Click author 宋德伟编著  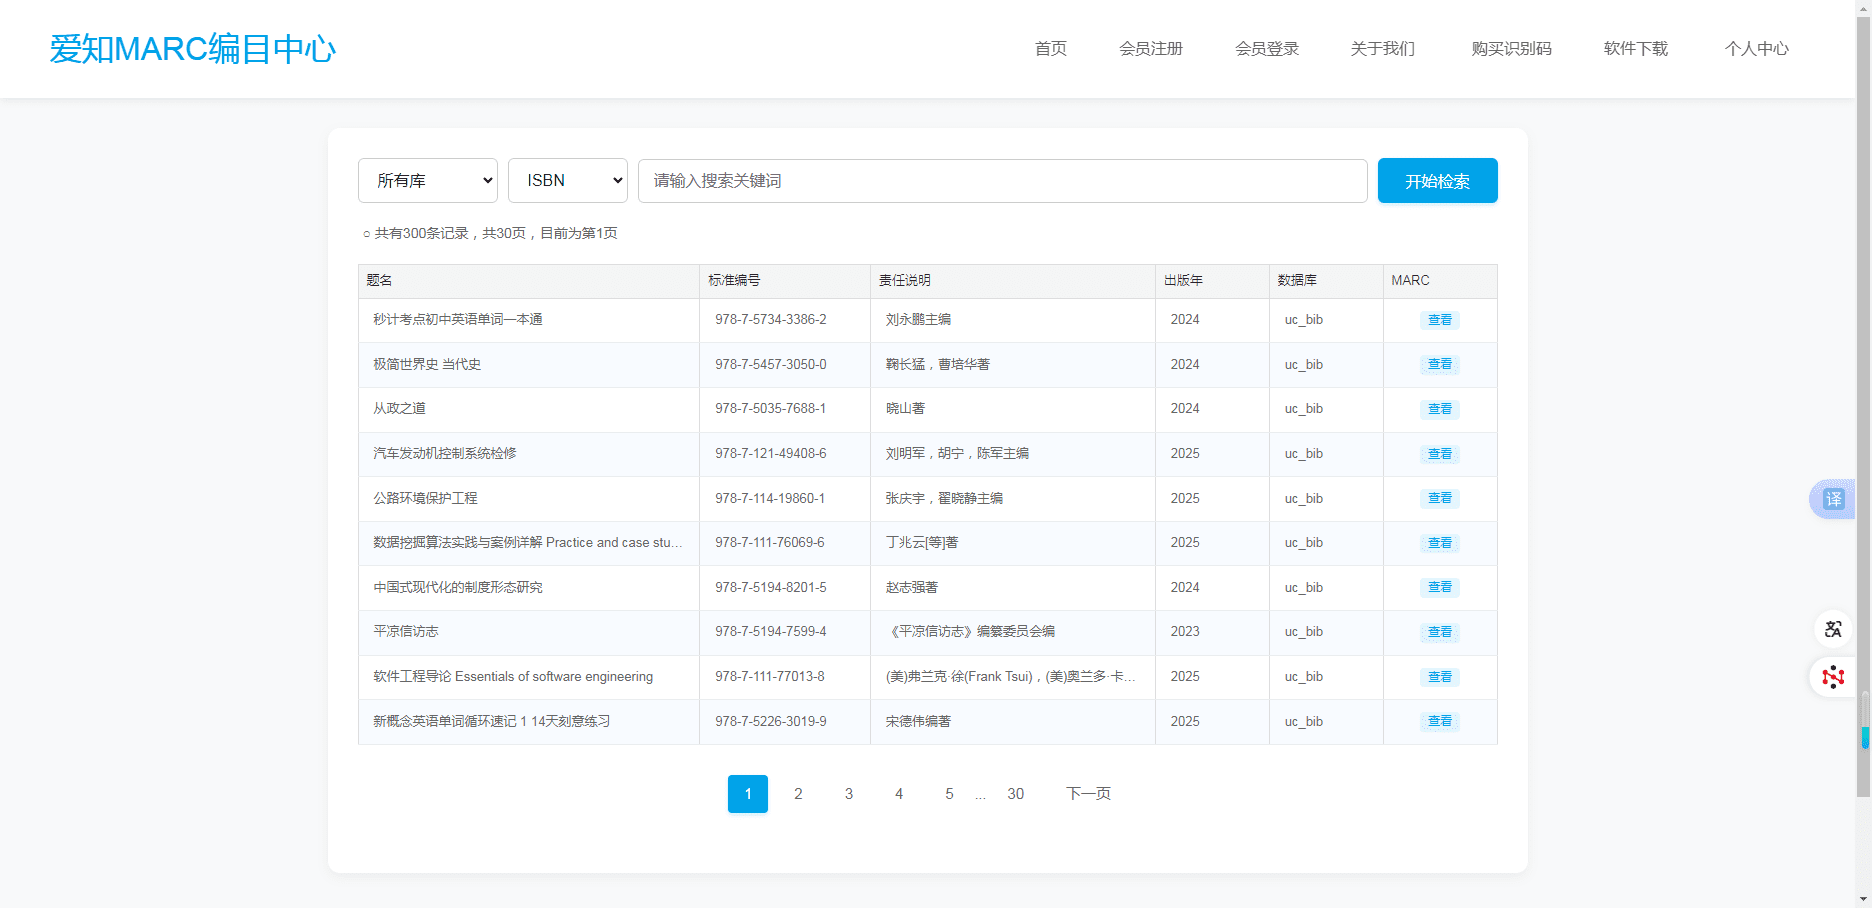918,722
